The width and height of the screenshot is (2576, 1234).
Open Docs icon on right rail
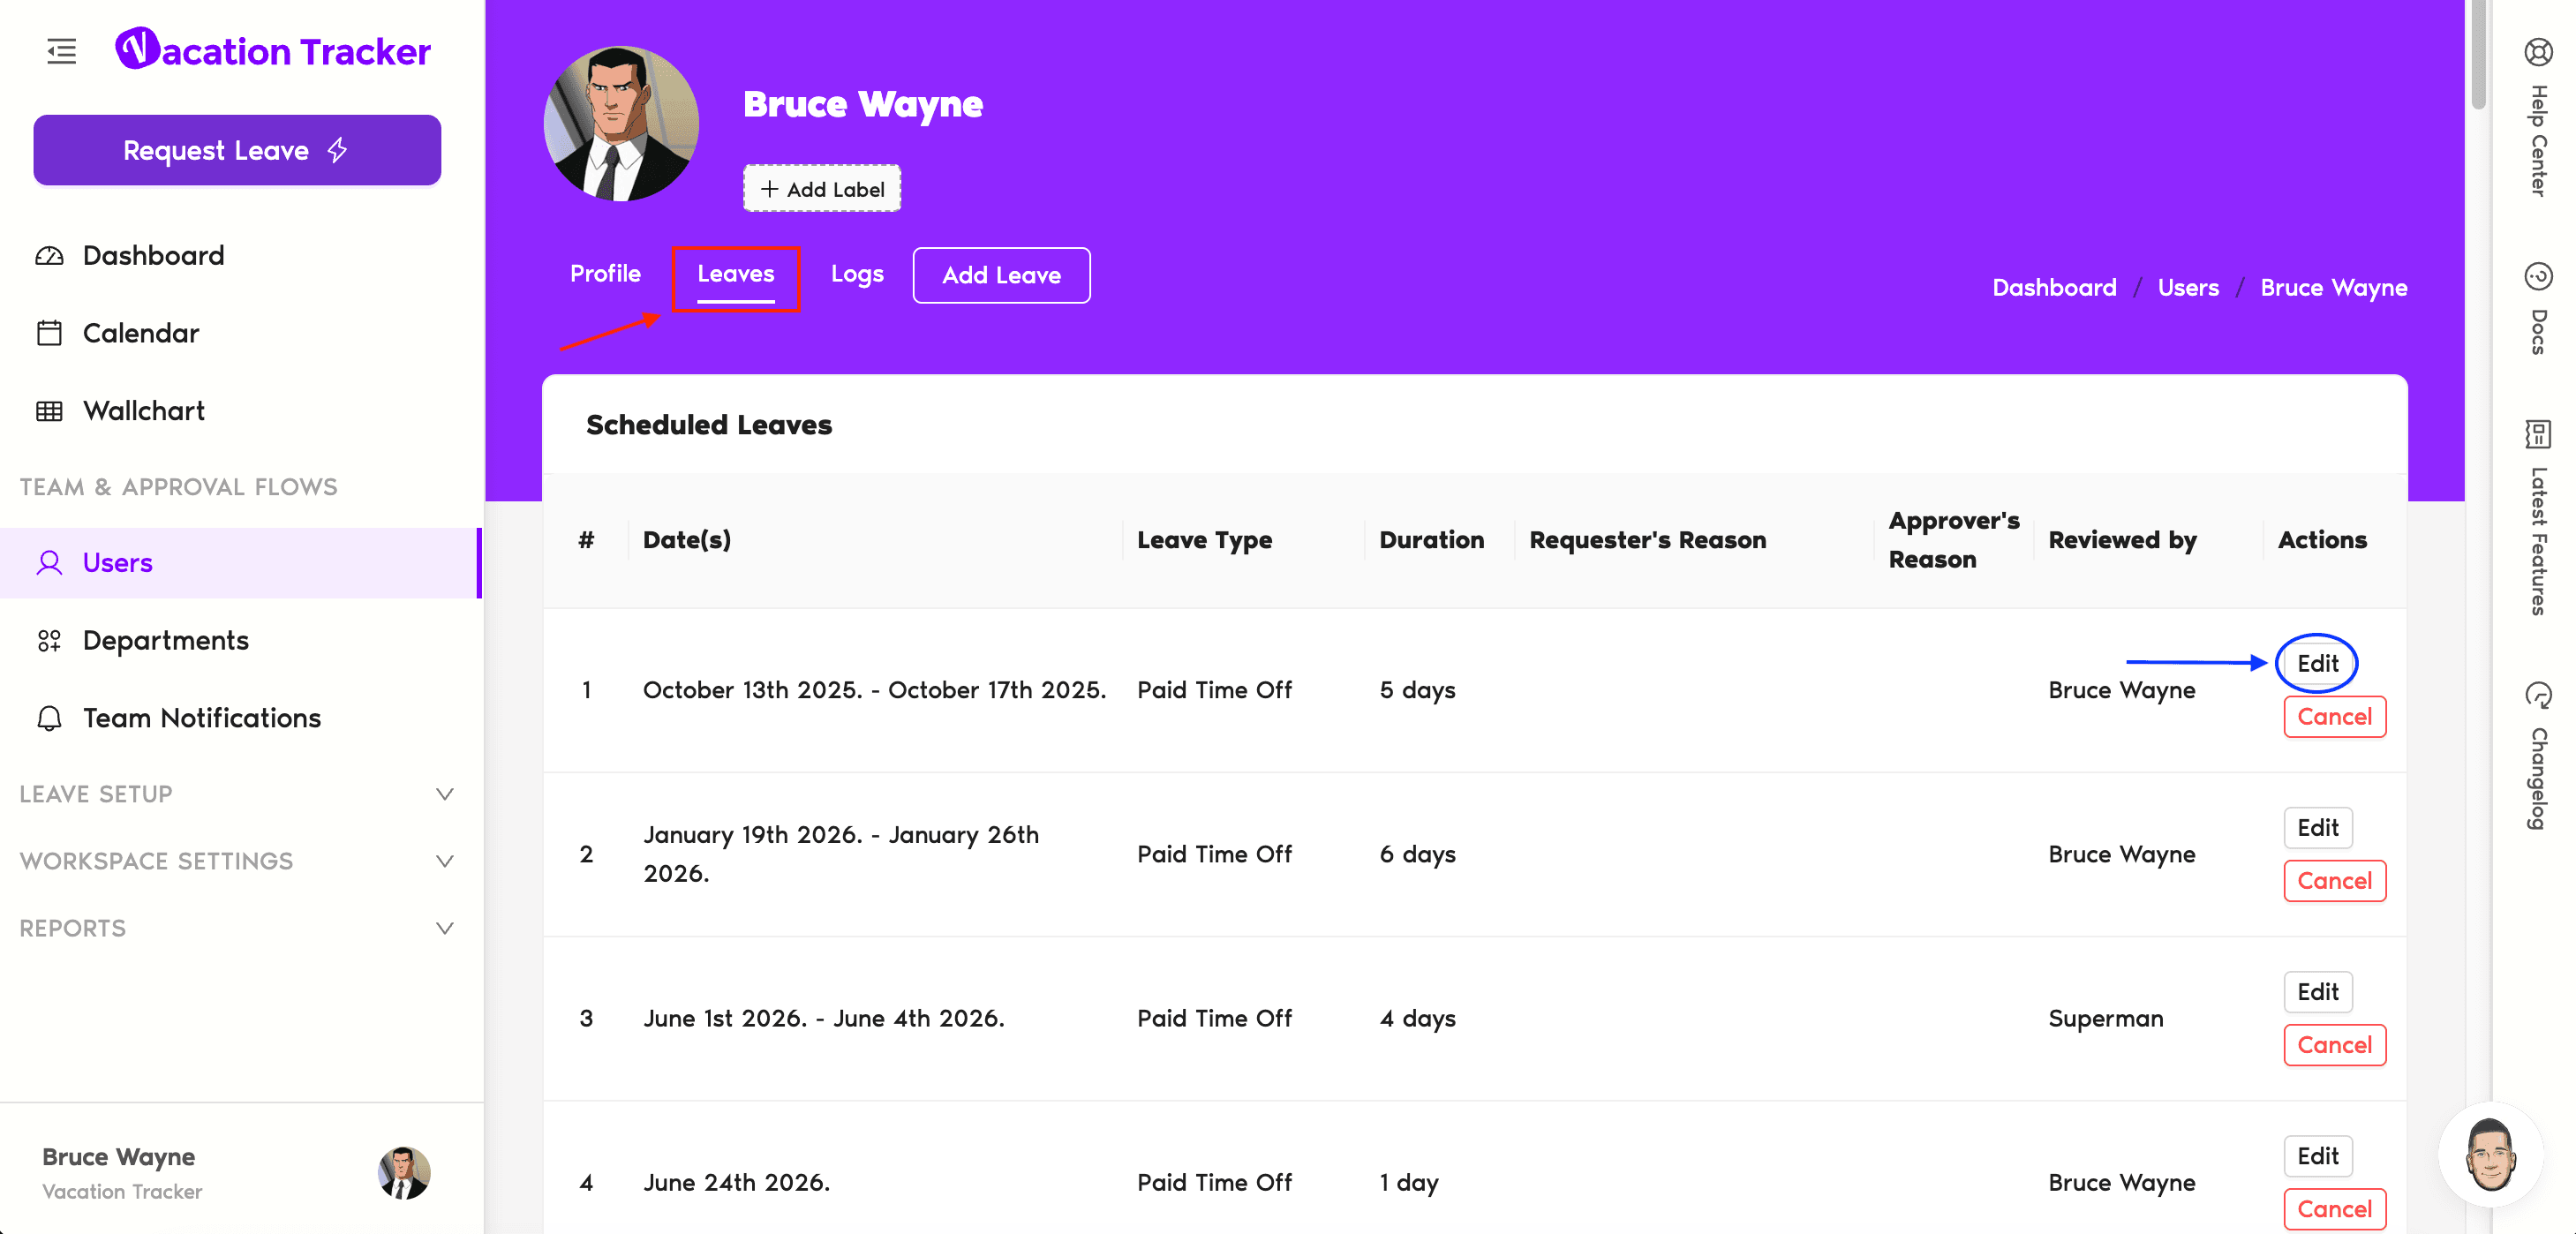coord(2538,276)
